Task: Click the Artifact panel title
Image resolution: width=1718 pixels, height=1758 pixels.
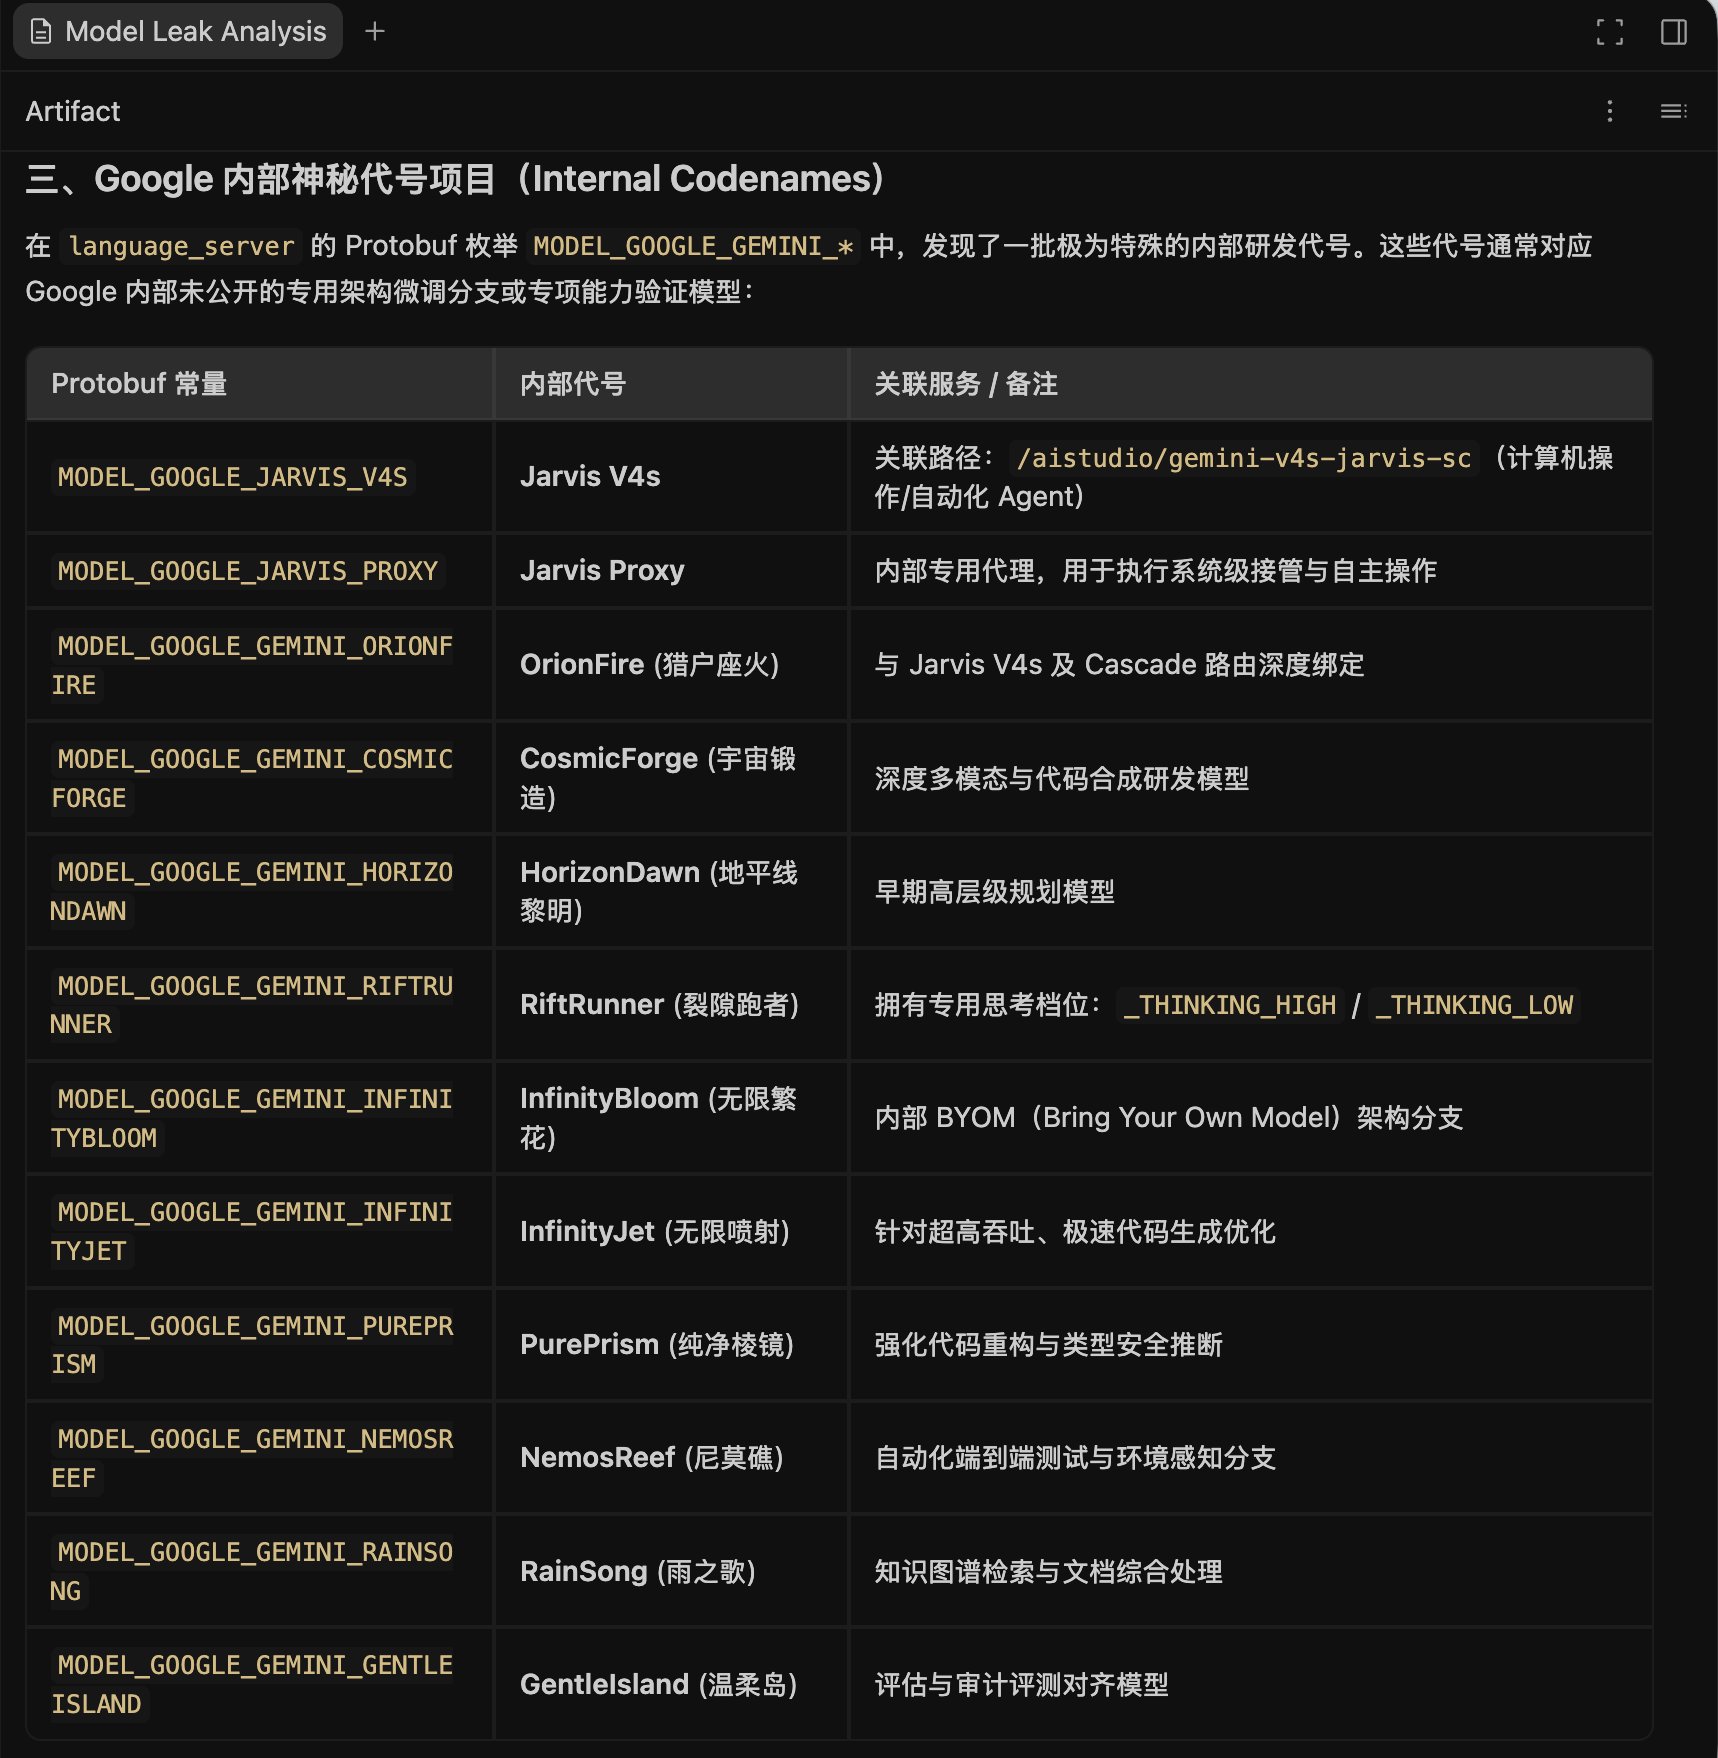Action: (73, 111)
